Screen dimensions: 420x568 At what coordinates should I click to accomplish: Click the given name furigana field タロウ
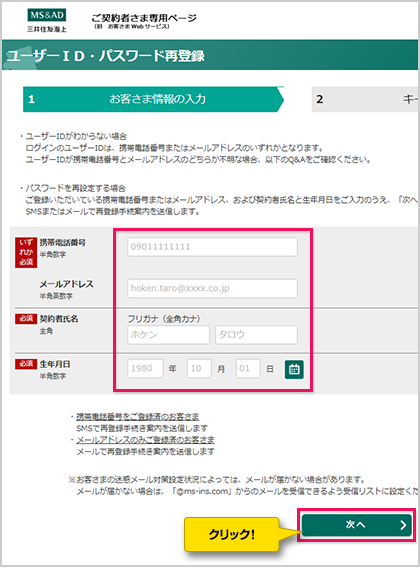click(x=256, y=335)
